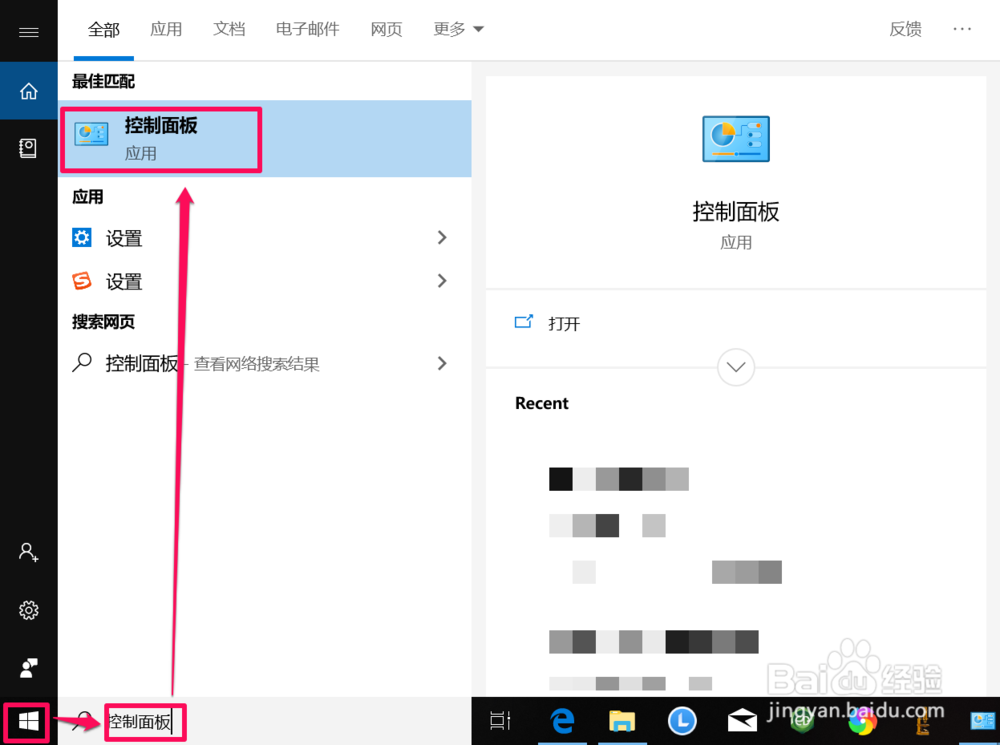Click inside the 控制面板 search box
This screenshot has width=1000, height=745.
click(x=145, y=721)
